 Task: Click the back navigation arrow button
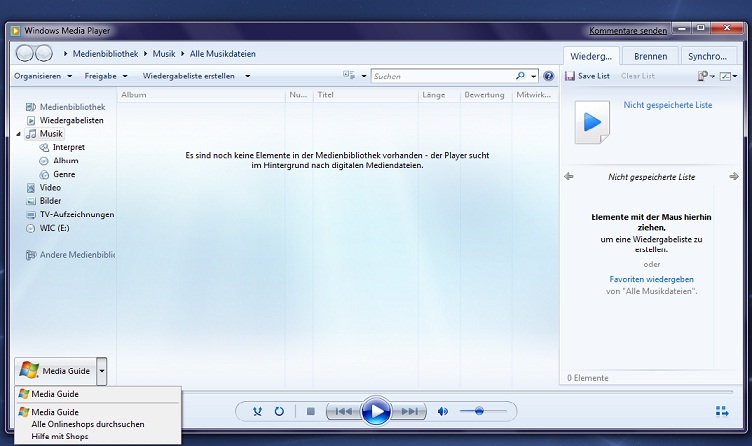pos(24,53)
